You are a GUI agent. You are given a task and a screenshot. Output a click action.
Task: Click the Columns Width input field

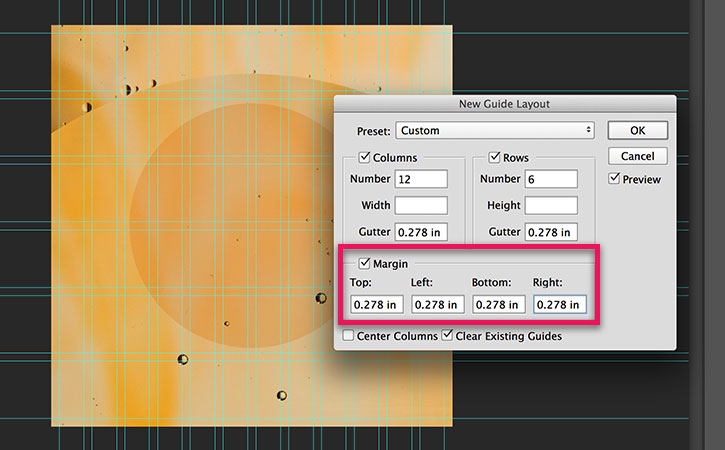(421, 205)
